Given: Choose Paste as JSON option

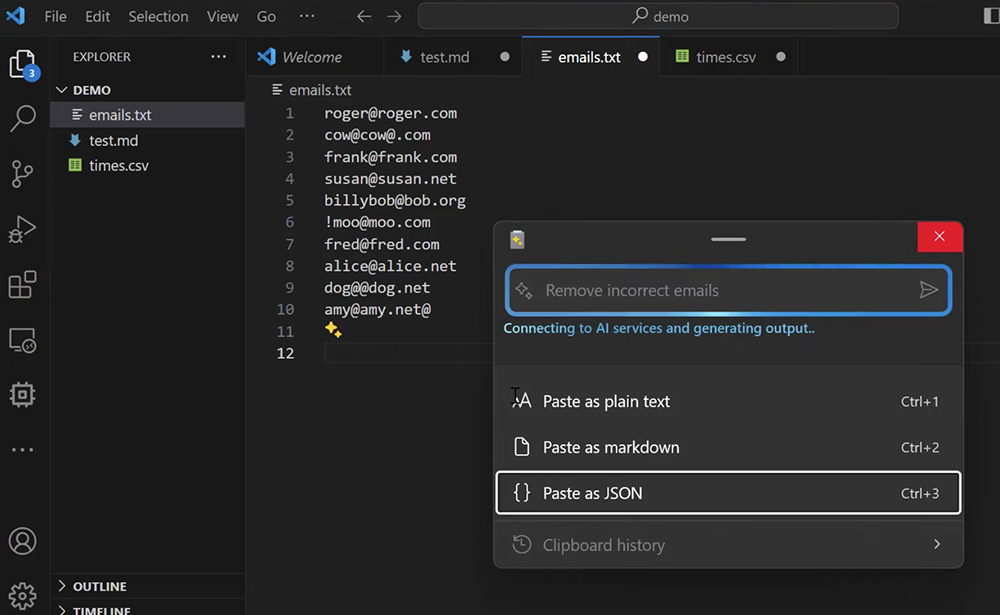Looking at the screenshot, I should pos(728,493).
